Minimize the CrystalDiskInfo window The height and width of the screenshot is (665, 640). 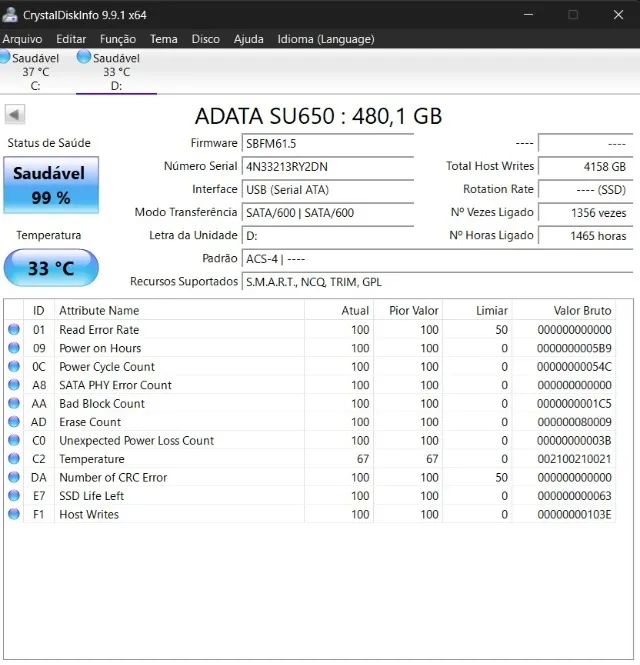point(528,15)
